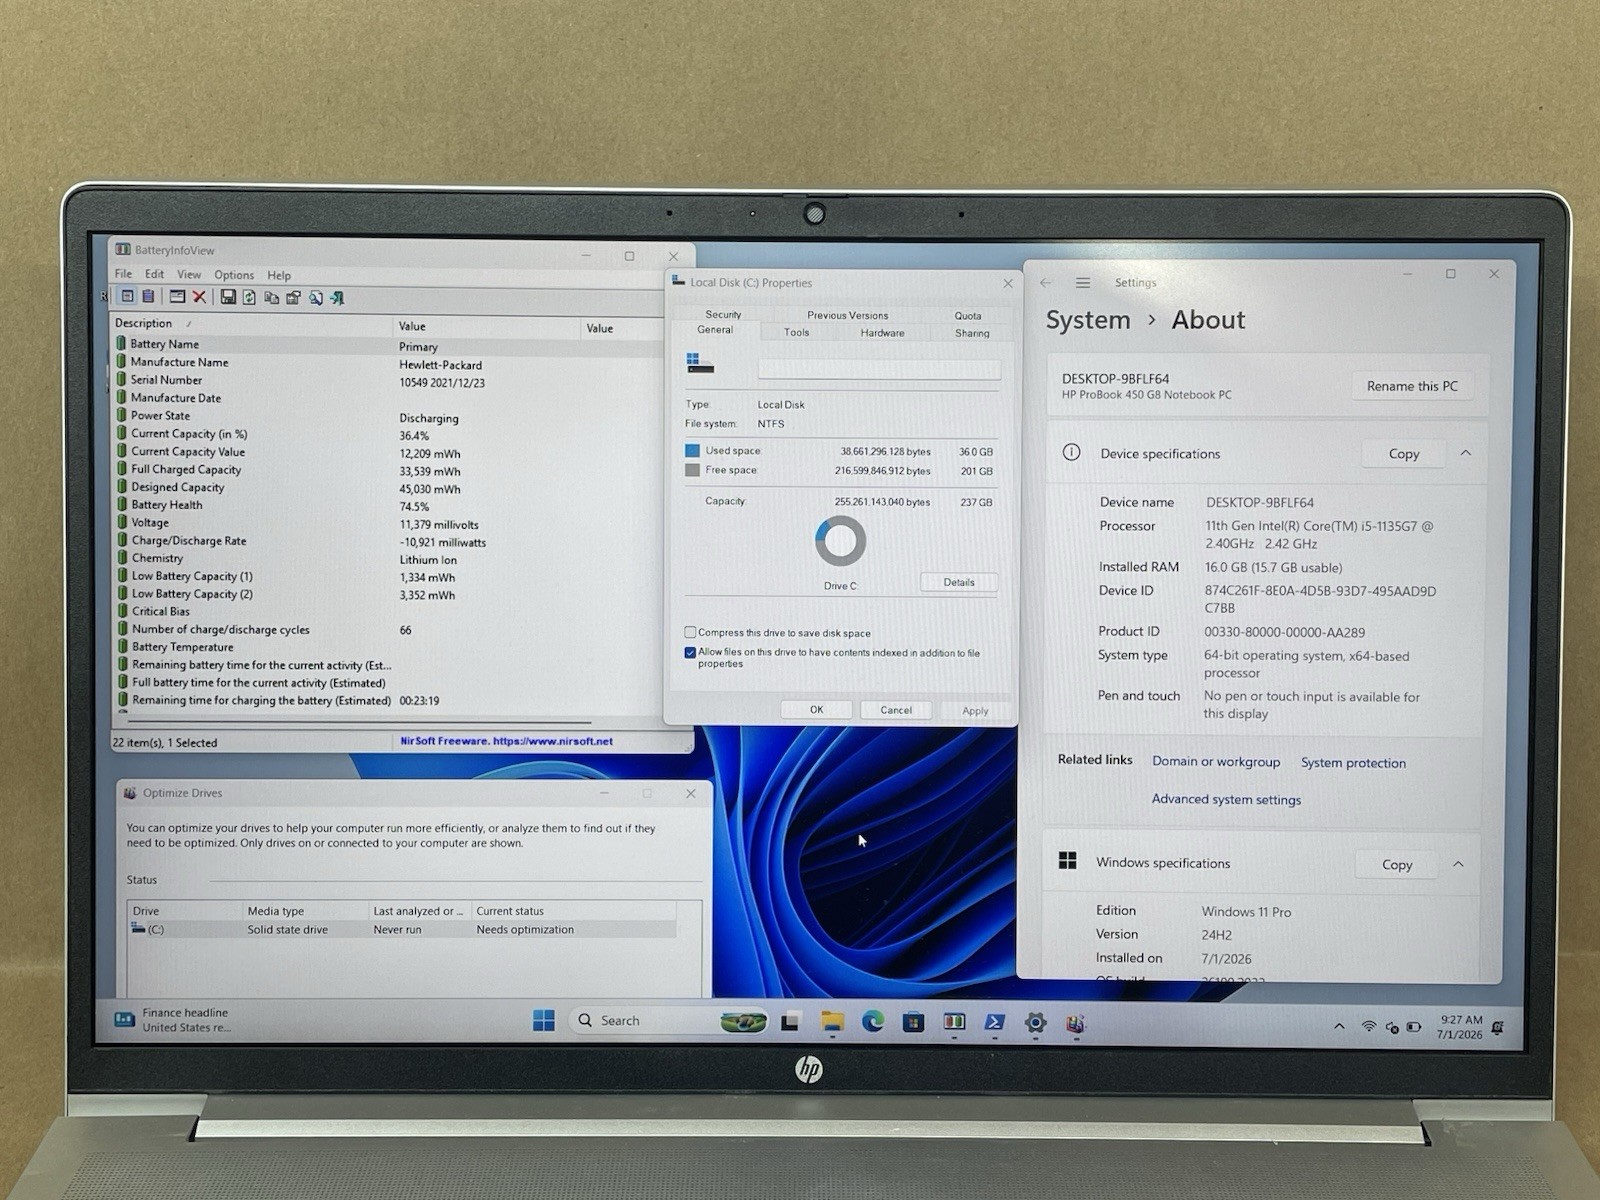Open Microsoft Edge from the taskbar
The height and width of the screenshot is (1200, 1600).
(x=873, y=1021)
